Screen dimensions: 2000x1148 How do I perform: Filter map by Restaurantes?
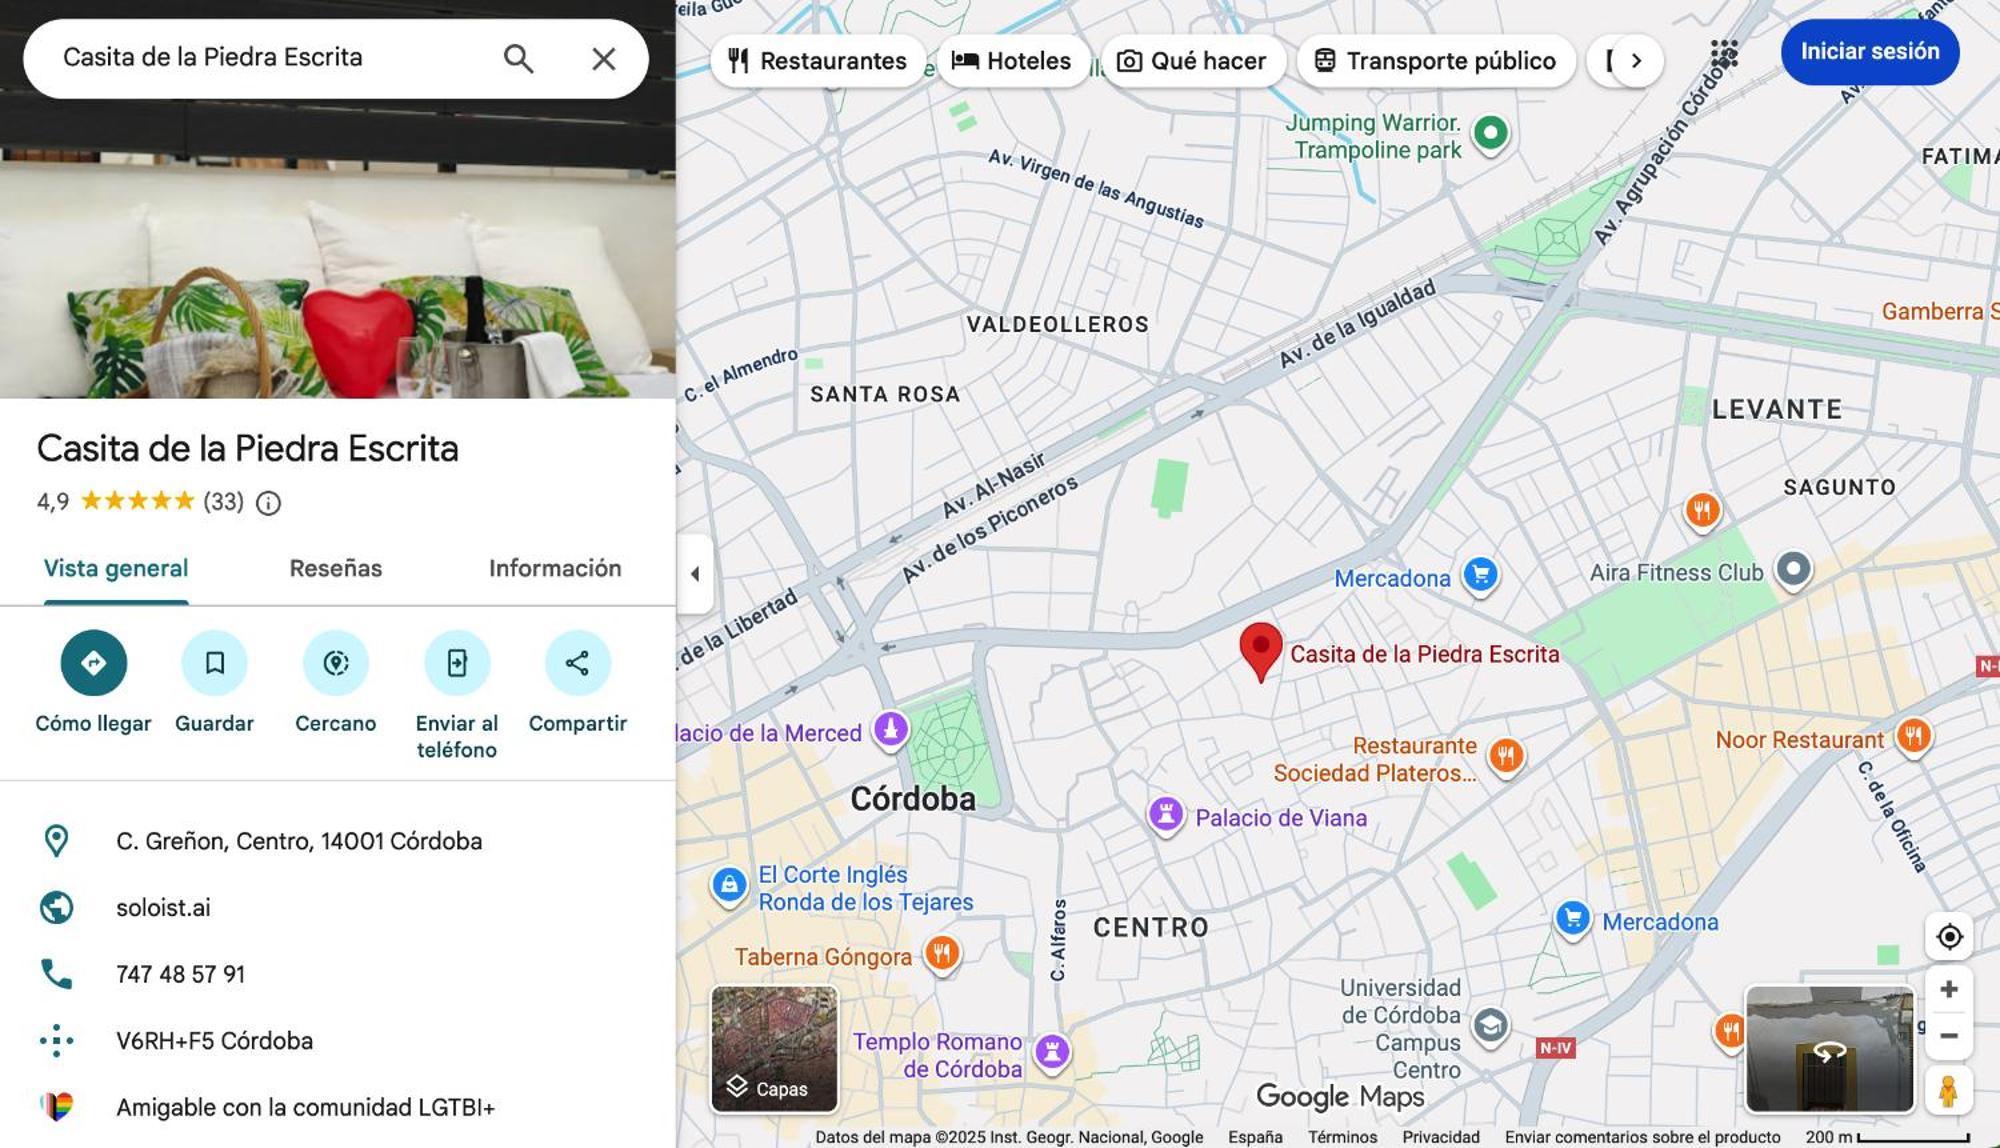point(818,61)
